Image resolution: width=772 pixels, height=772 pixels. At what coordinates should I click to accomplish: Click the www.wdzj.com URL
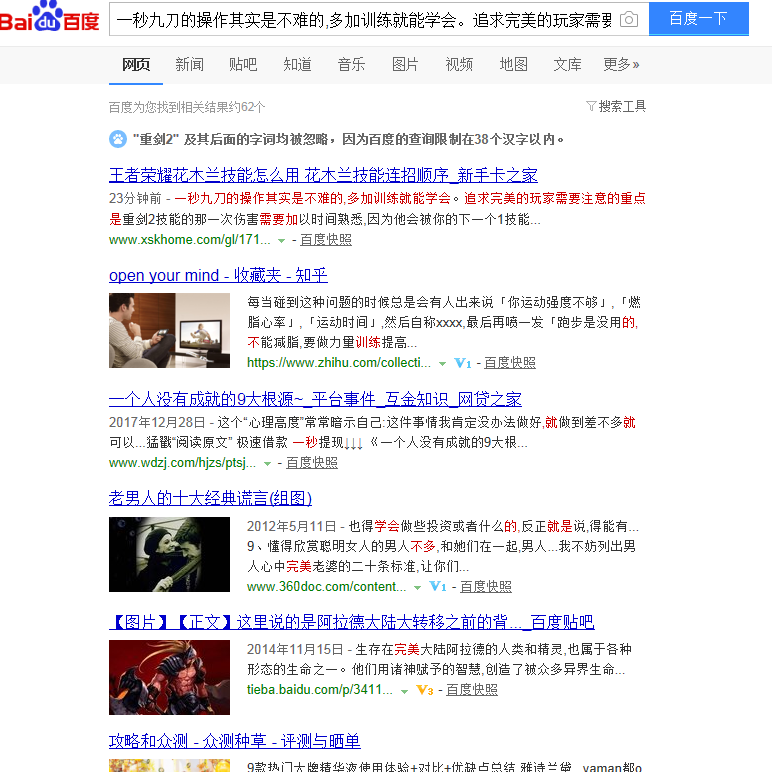[x=182, y=463]
